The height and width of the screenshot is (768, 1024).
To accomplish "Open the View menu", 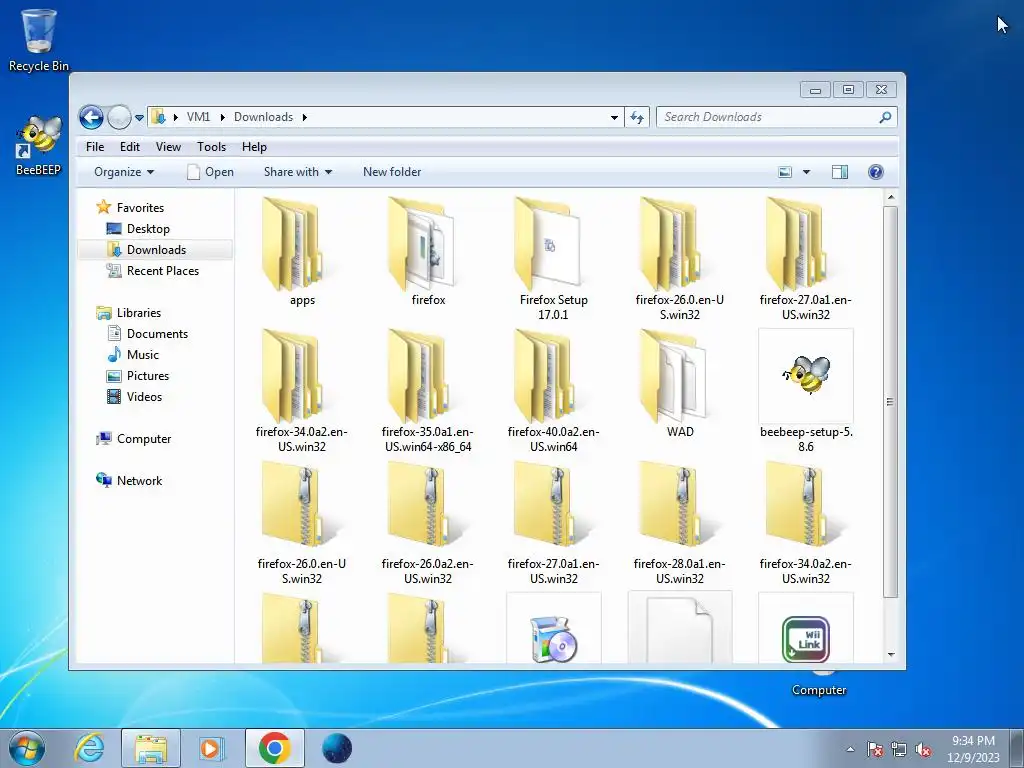I will pyautogui.click(x=168, y=147).
